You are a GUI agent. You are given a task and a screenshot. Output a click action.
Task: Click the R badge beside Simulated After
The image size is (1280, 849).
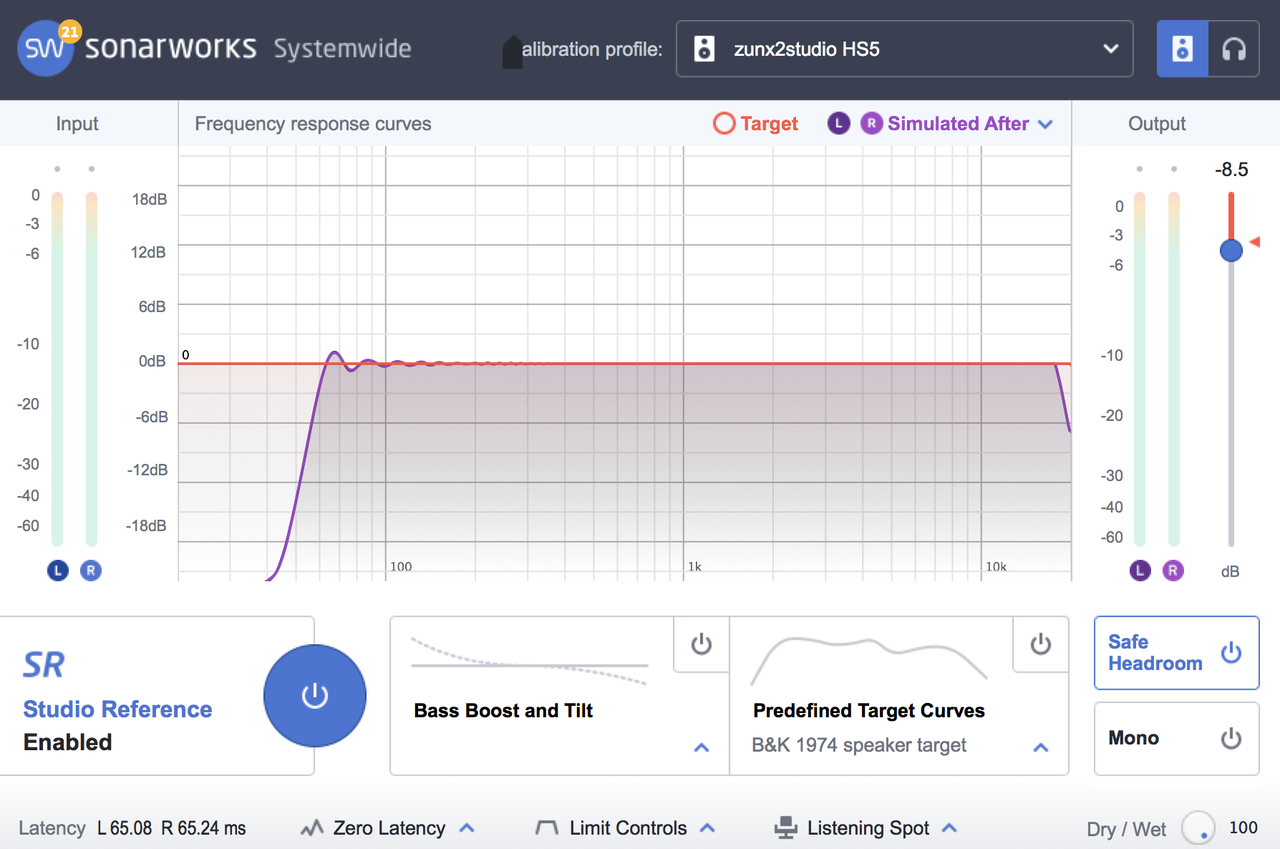pyautogui.click(x=872, y=124)
